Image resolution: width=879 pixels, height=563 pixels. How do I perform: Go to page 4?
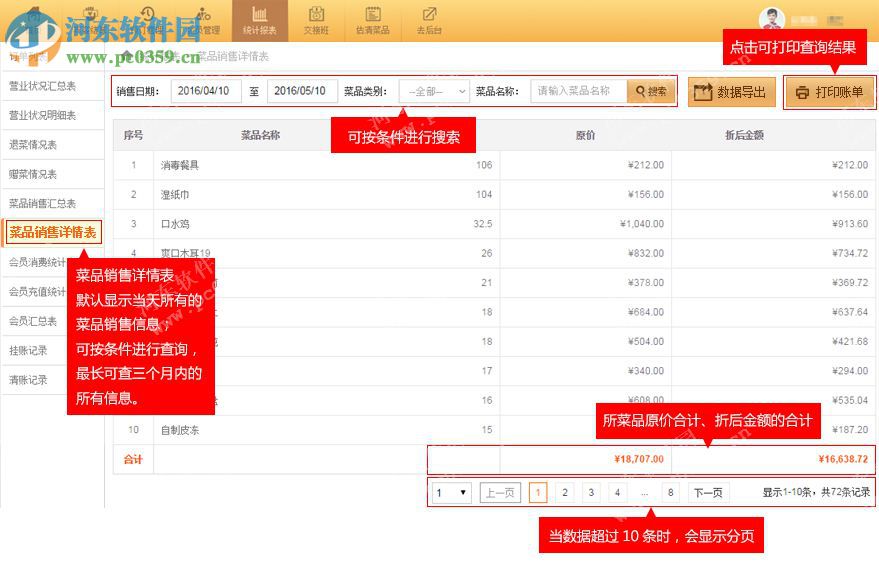pos(617,493)
